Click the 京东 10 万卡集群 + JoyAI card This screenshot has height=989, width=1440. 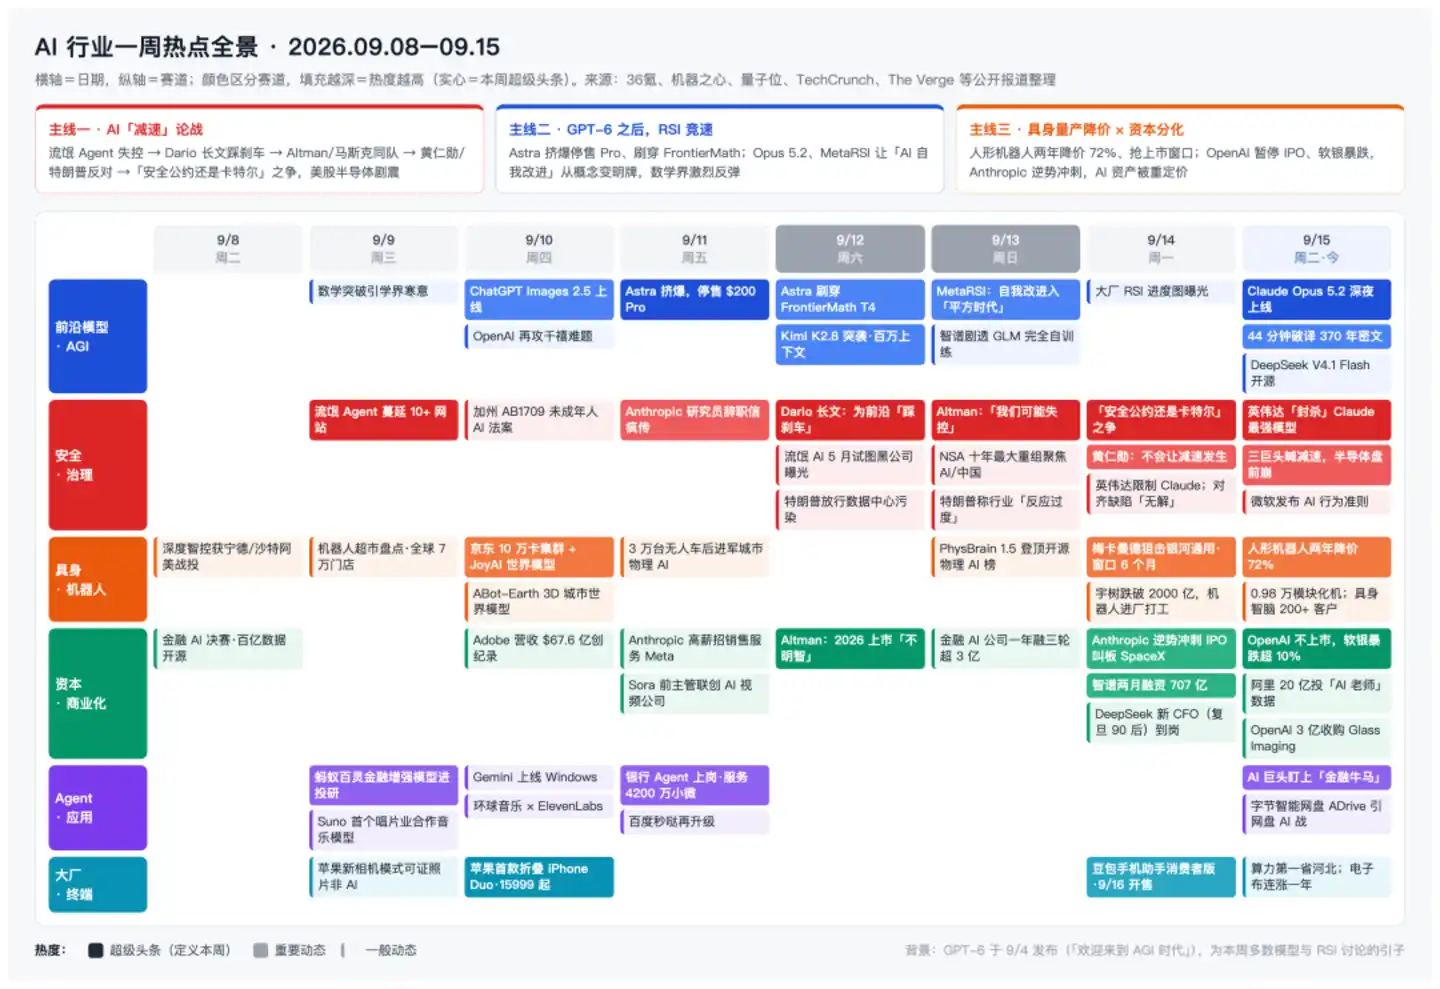tap(539, 557)
